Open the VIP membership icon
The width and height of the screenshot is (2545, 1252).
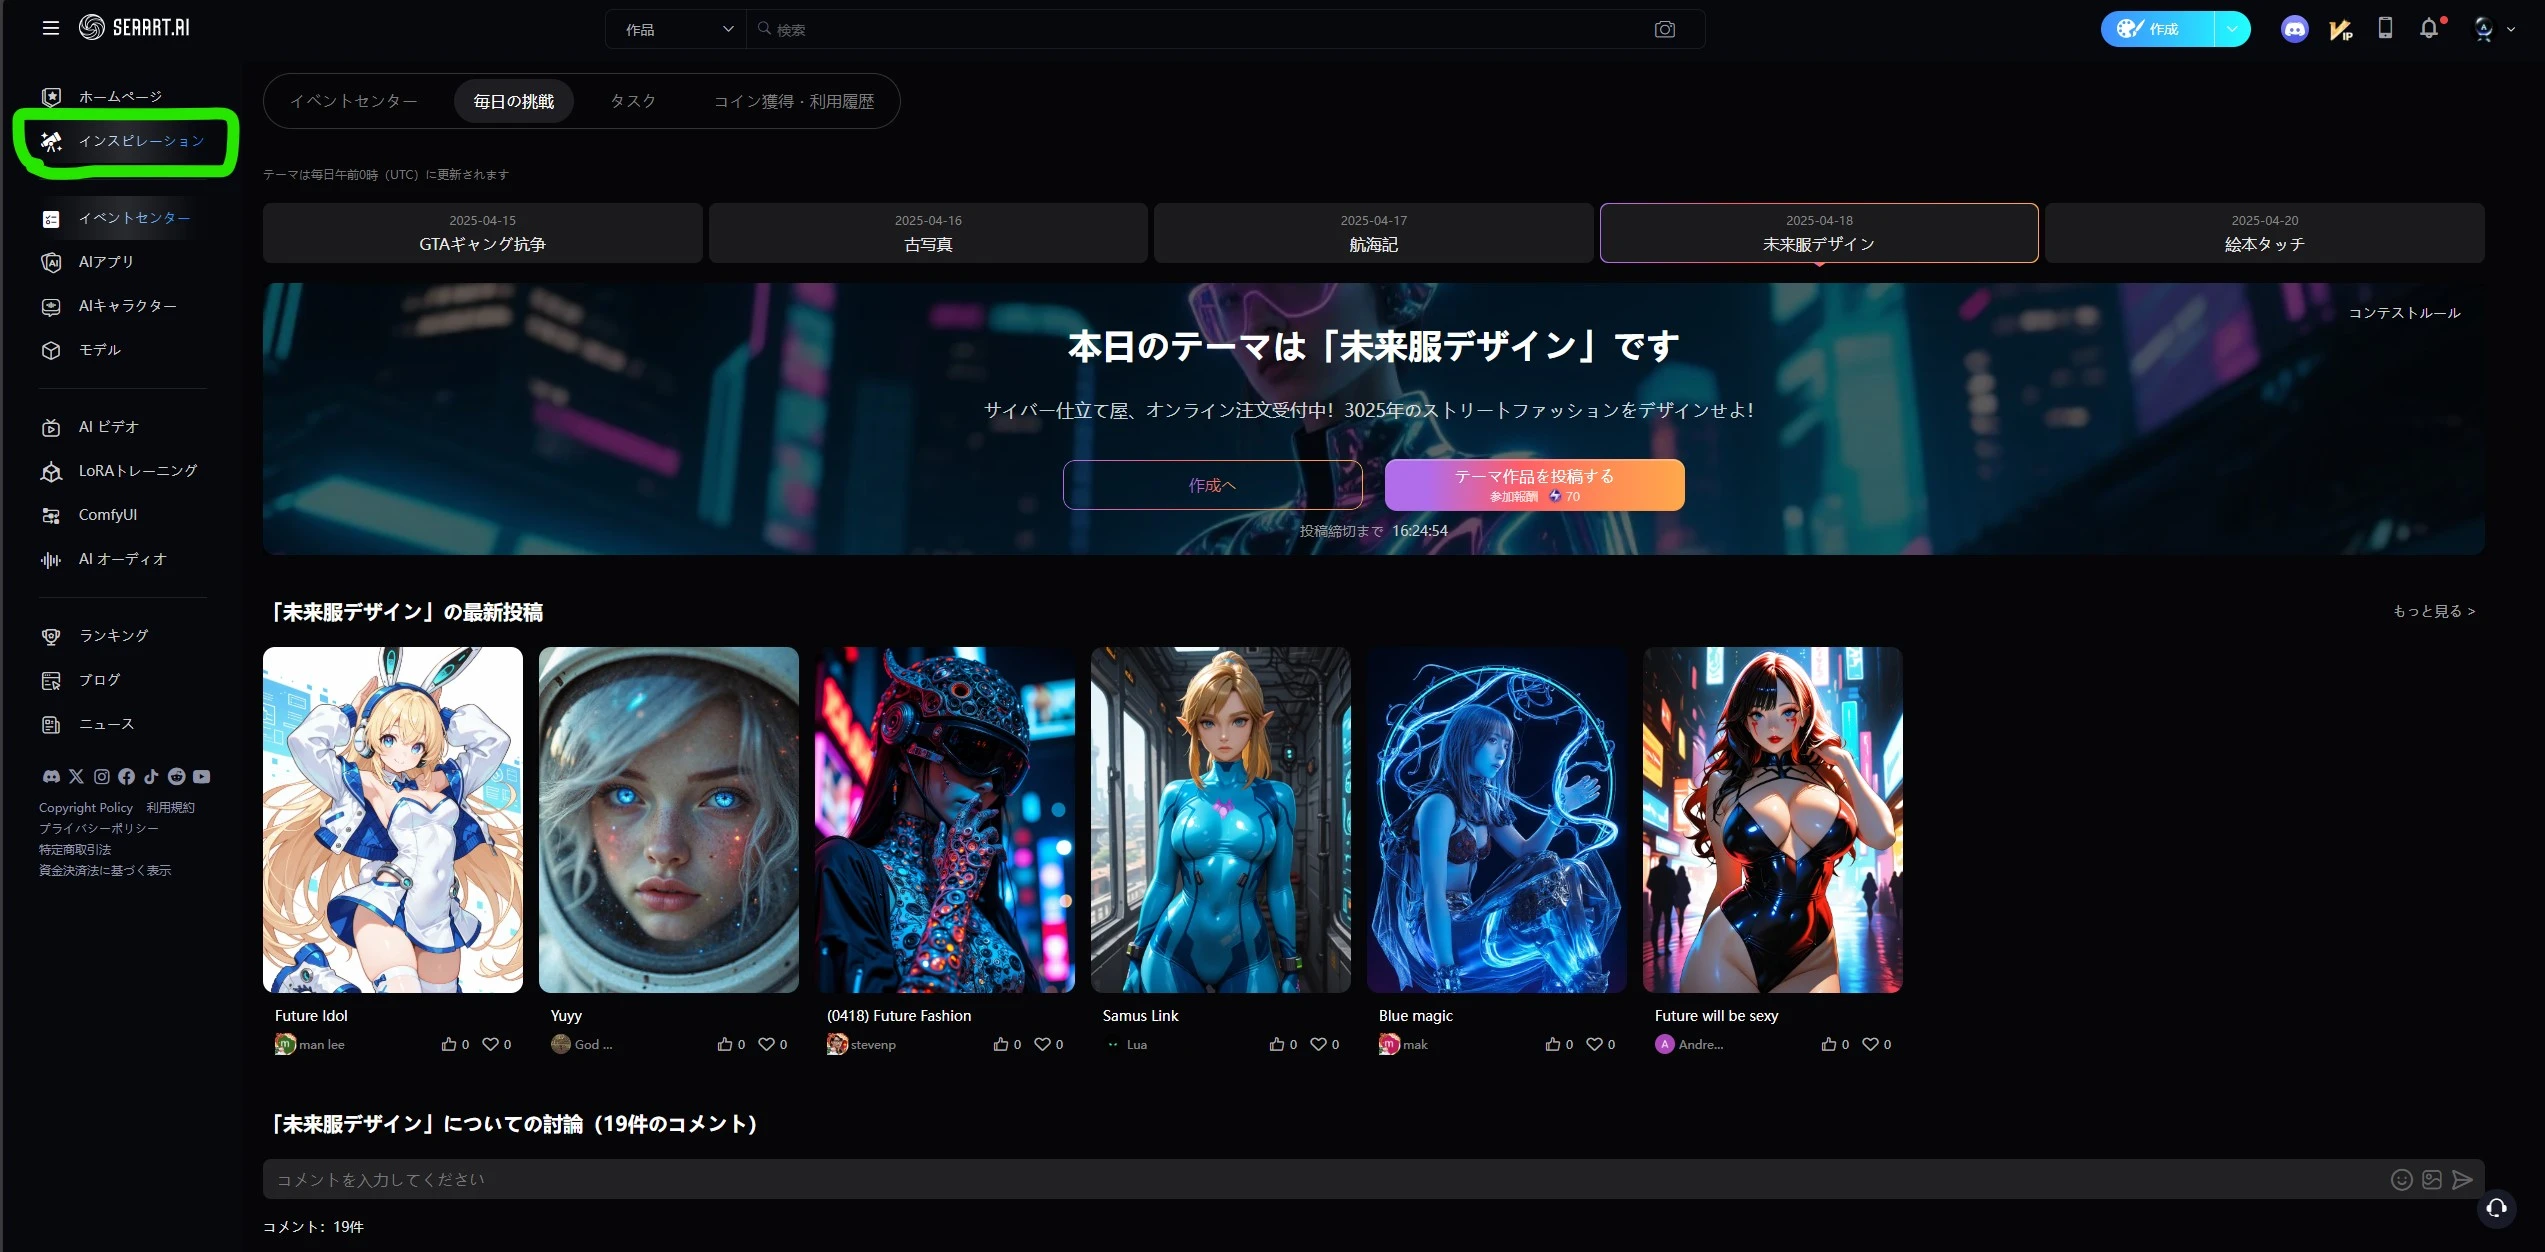click(2340, 29)
